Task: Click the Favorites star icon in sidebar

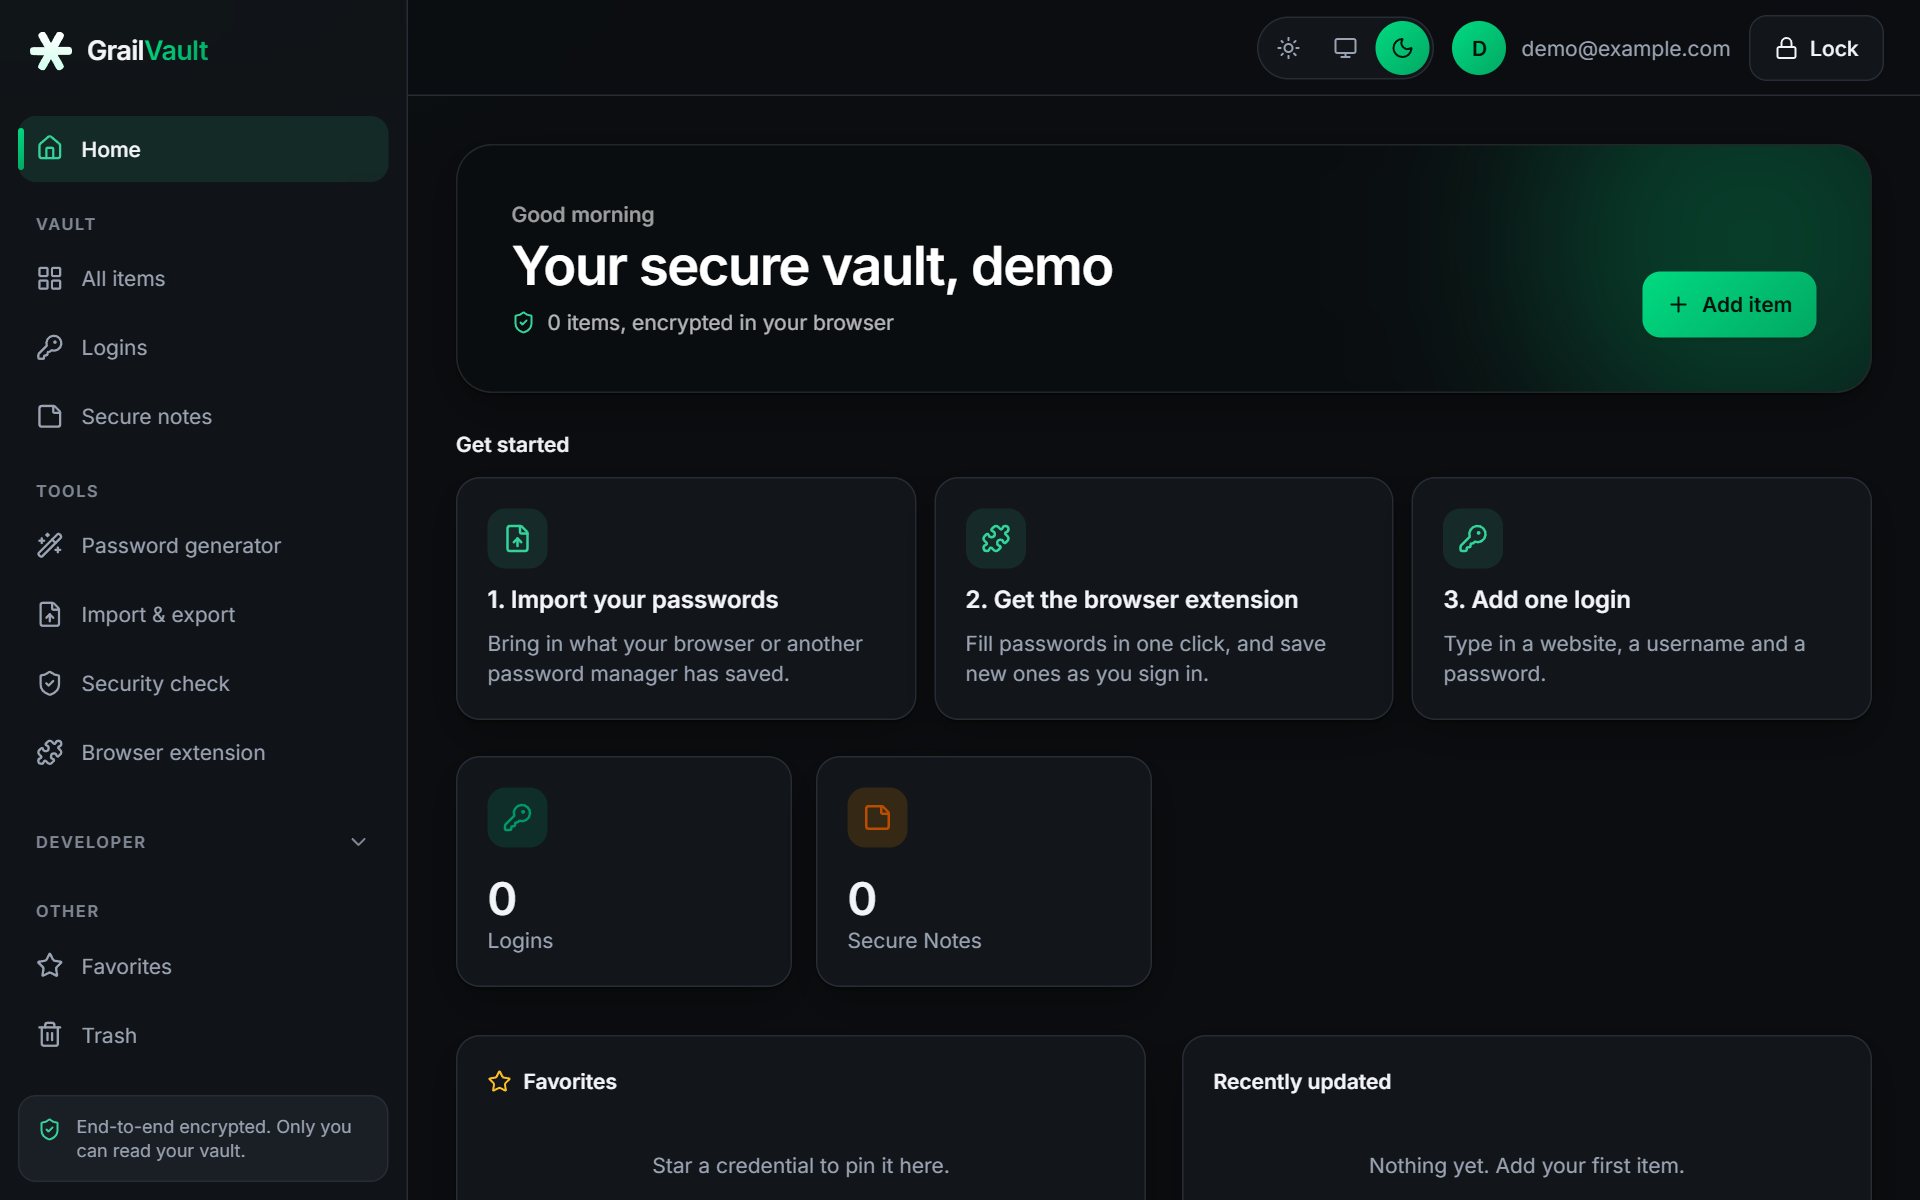Action: point(50,966)
